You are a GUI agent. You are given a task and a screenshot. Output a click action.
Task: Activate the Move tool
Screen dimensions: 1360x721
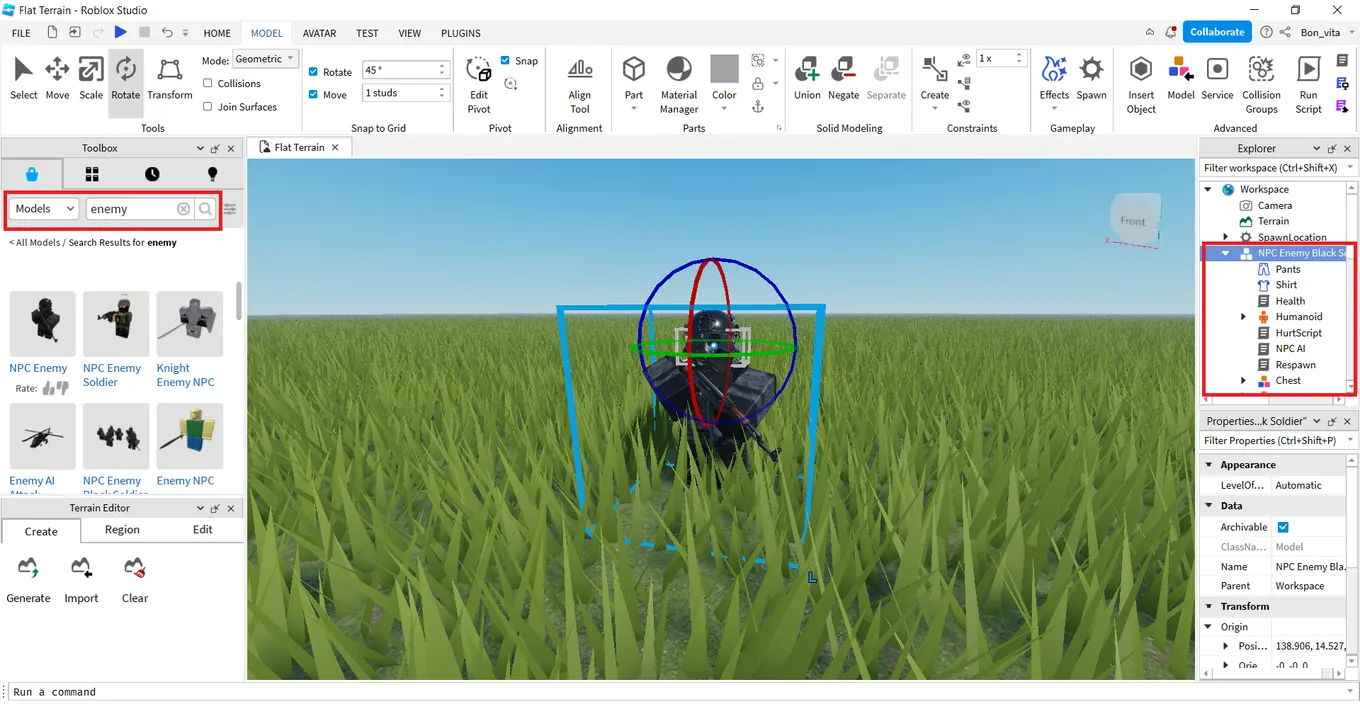(x=57, y=79)
